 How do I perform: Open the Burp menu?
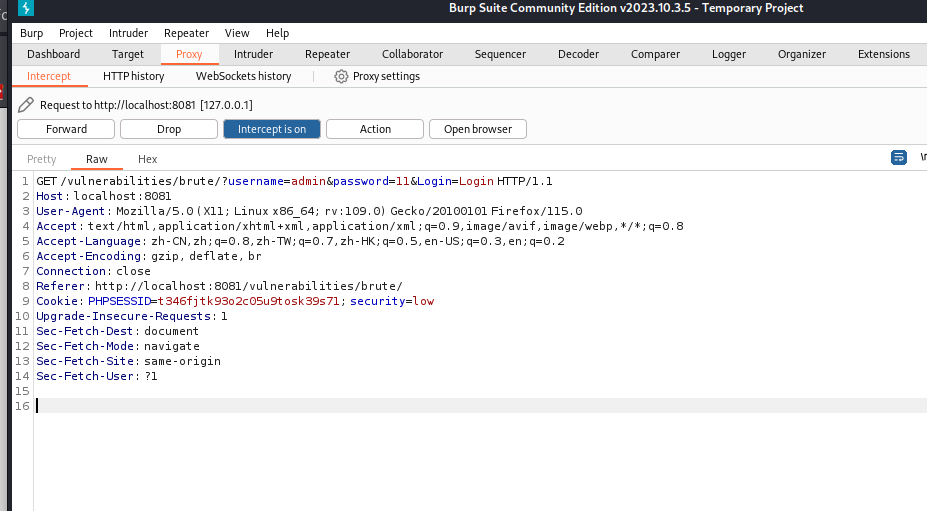click(x=32, y=33)
